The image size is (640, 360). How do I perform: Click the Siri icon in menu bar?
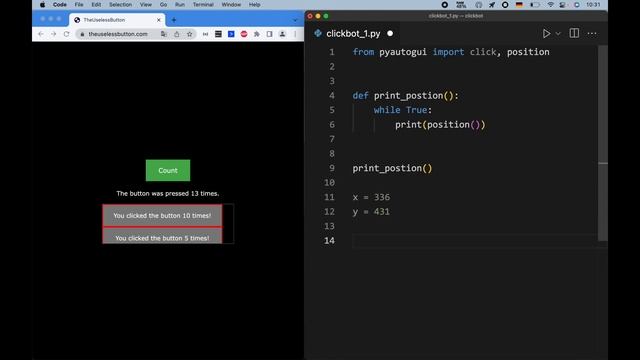pos(576,4)
